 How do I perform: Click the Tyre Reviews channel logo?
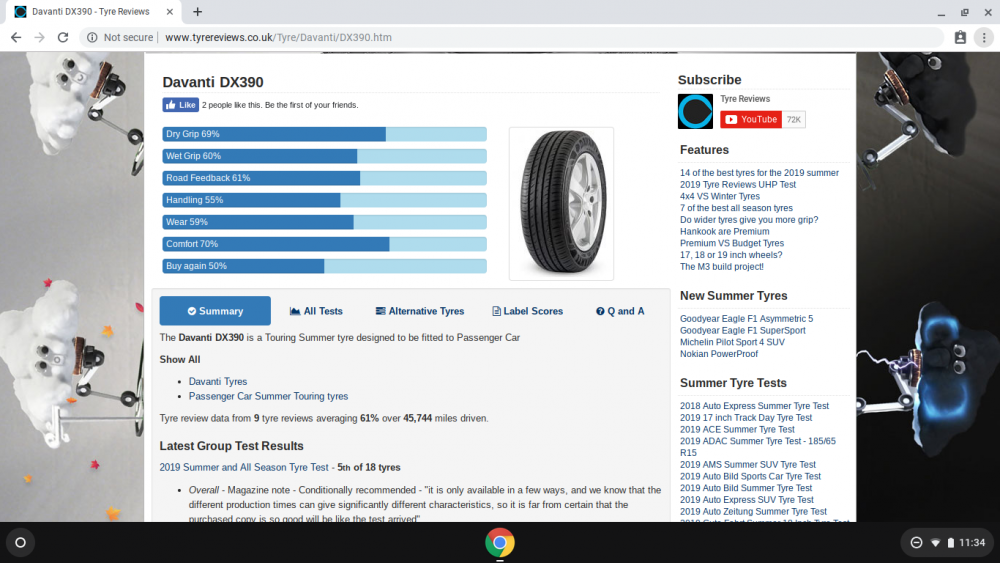[695, 111]
